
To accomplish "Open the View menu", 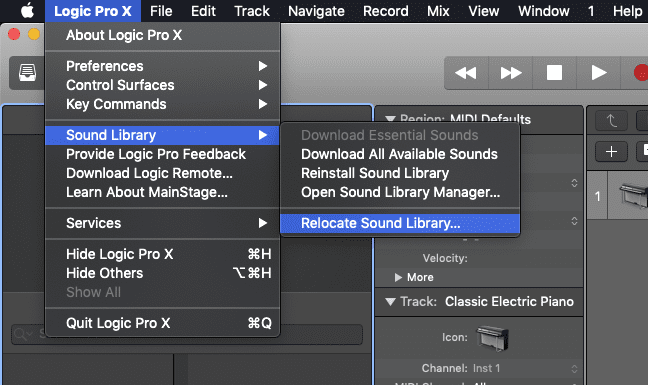I will [x=484, y=11].
